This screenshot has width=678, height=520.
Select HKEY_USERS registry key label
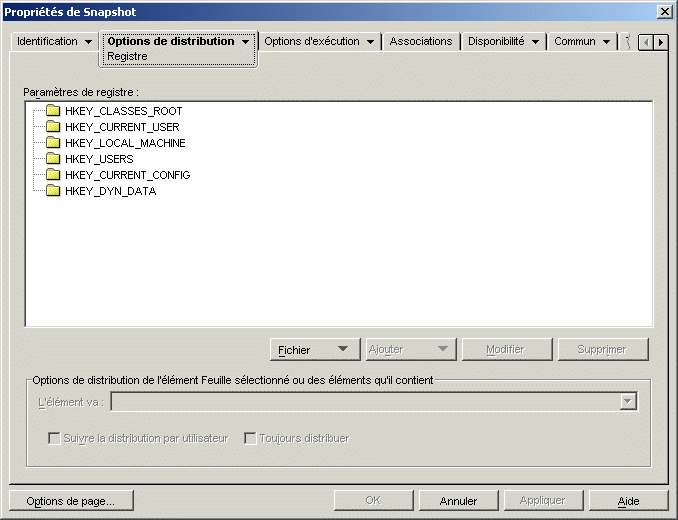click(x=99, y=159)
